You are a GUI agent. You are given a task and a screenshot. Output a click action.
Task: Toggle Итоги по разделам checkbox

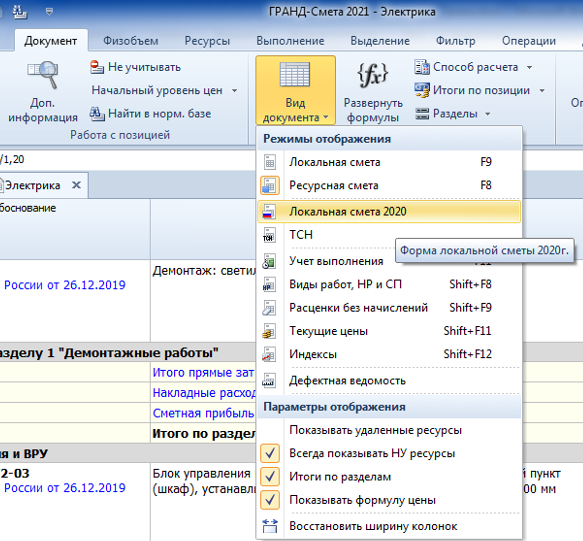tap(270, 477)
